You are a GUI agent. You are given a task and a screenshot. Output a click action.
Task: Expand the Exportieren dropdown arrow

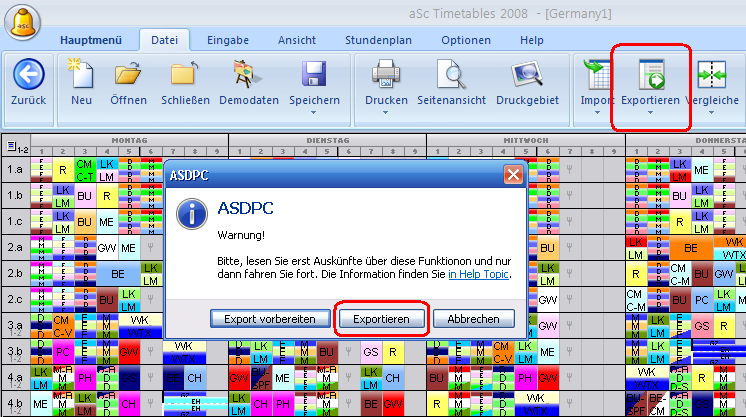pos(650,113)
